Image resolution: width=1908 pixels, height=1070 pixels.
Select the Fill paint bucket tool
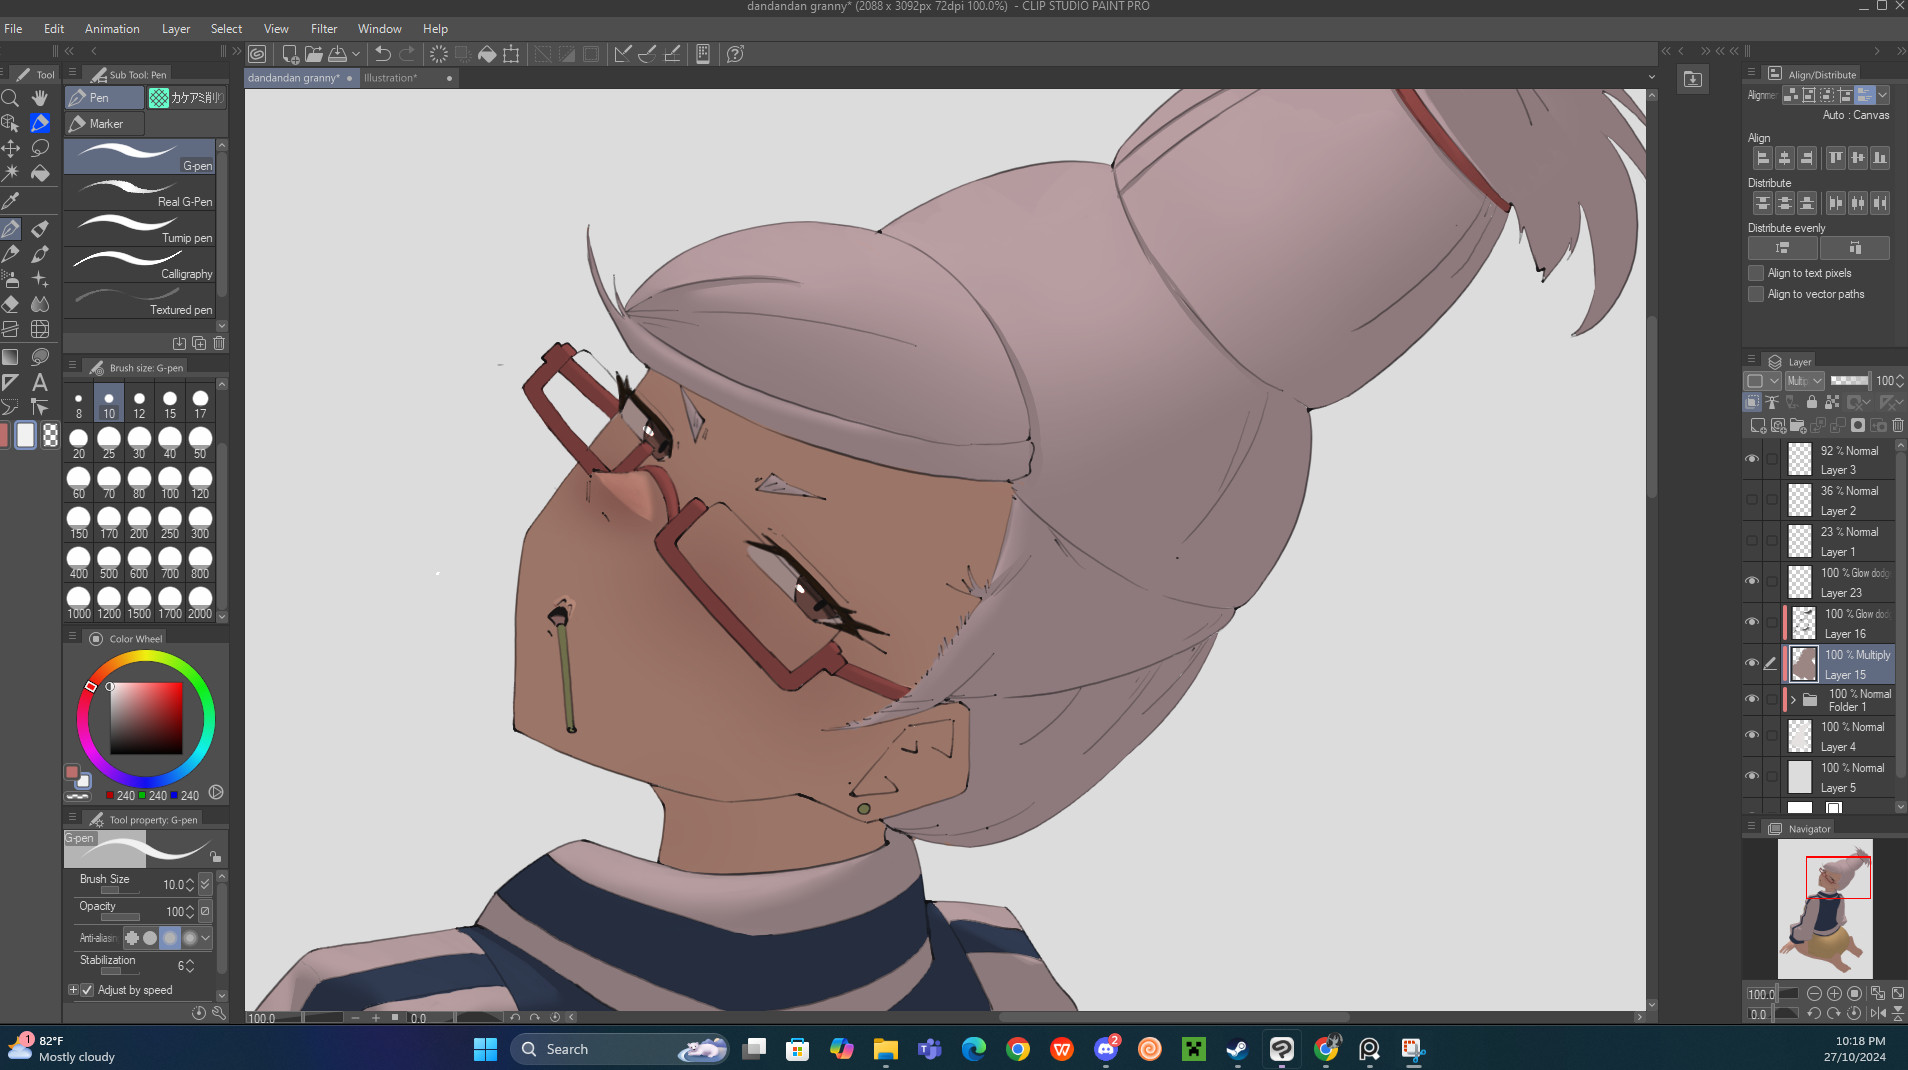click(40, 173)
